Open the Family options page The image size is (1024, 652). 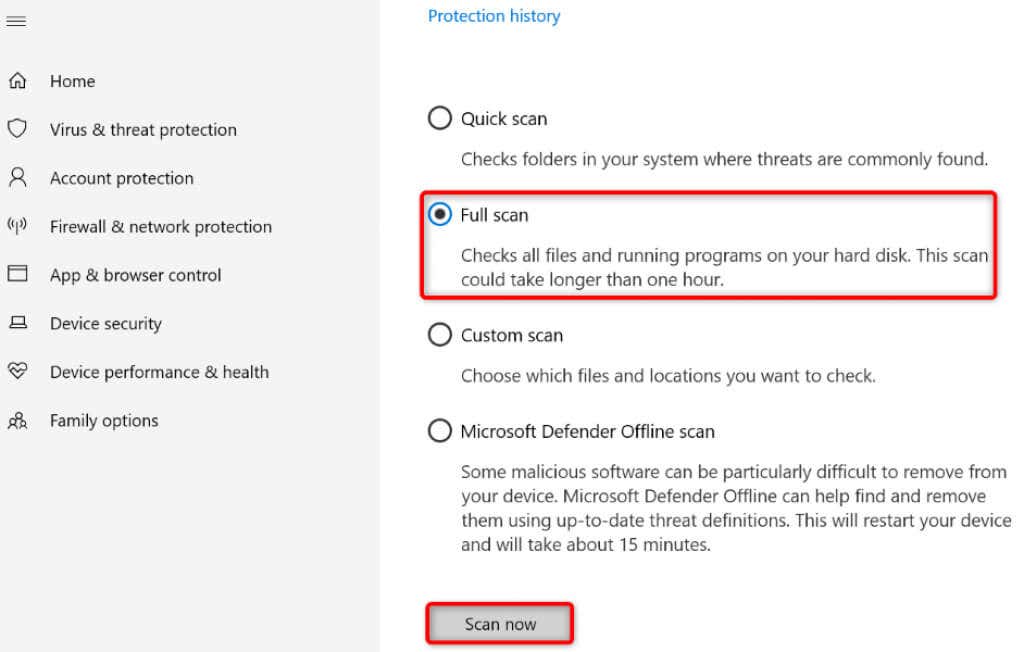tap(104, 421)
